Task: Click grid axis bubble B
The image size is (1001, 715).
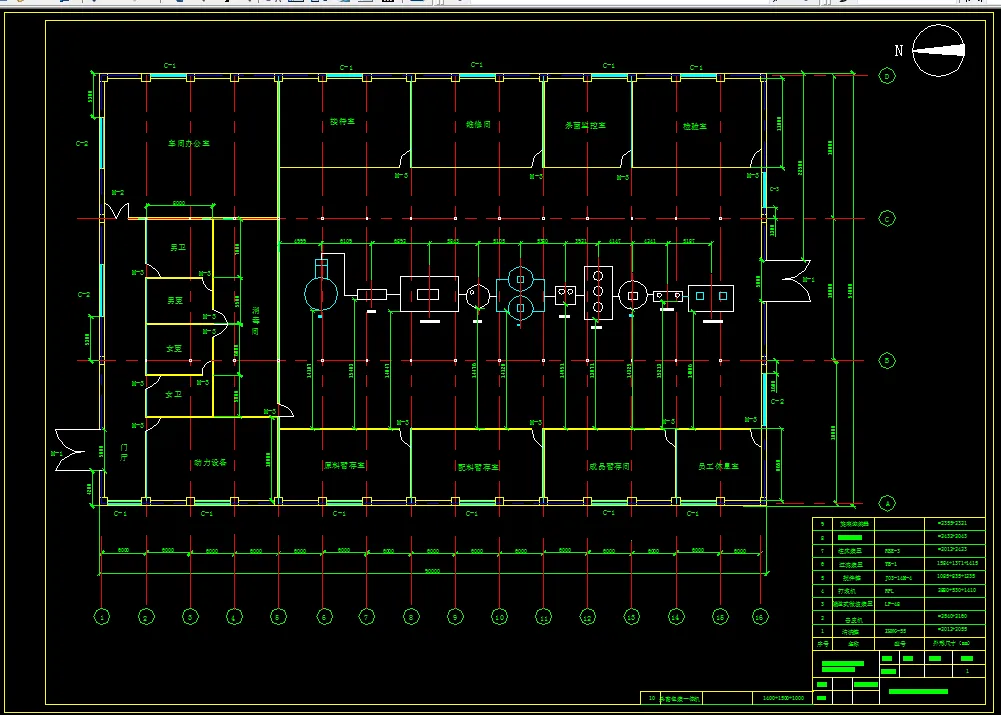Action: tap(887, 361)
